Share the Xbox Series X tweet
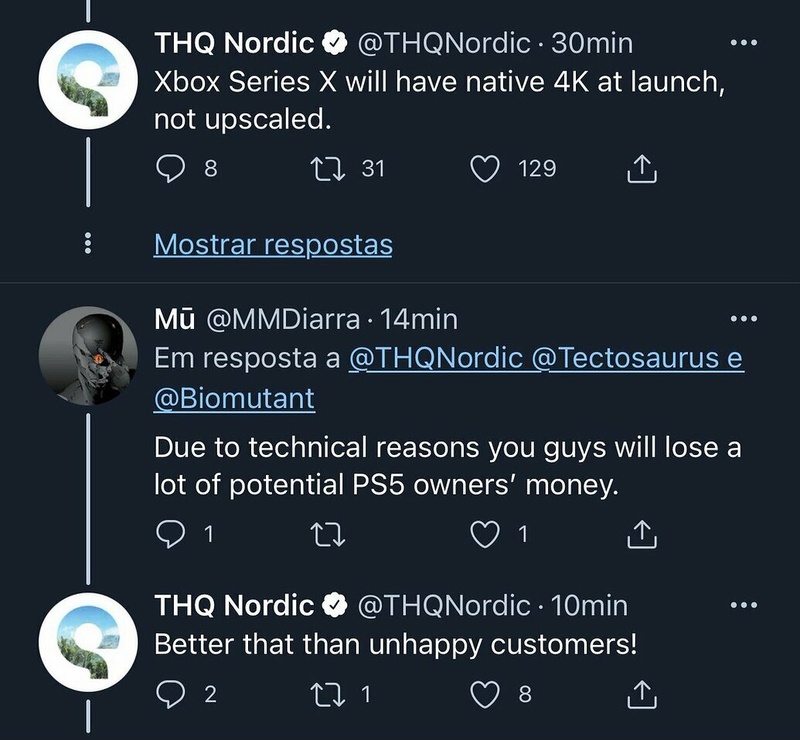 click(641, 169)
